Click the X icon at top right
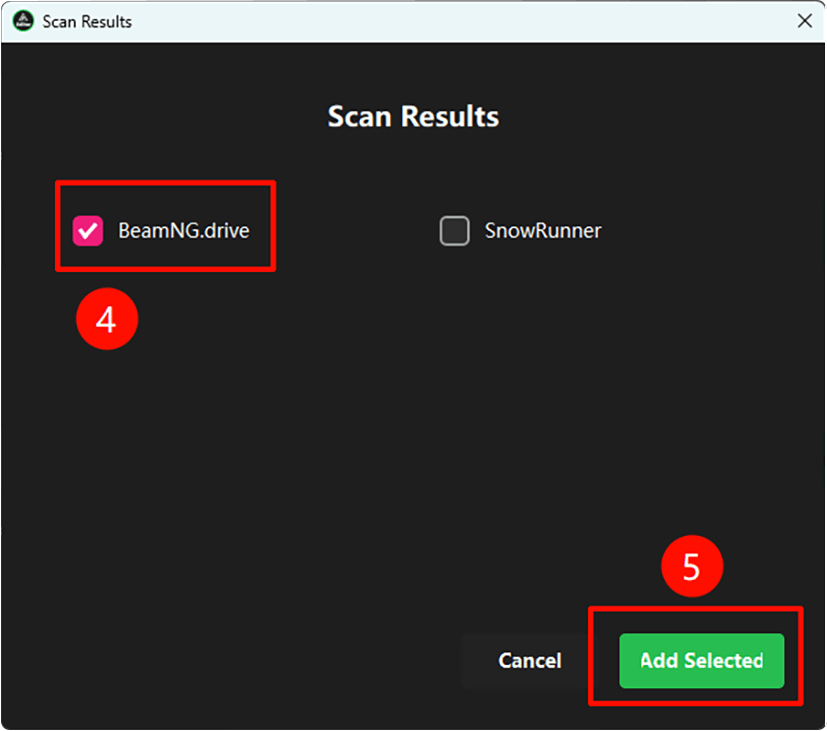The height and width of the screenshot is (731, 827). [x=803, y=21]
